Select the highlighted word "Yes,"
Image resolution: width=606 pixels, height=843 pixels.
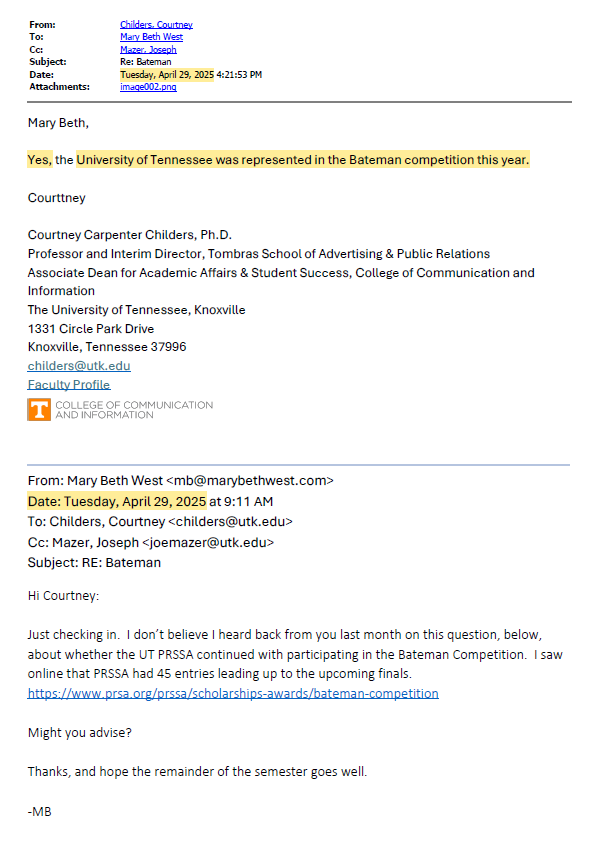(x=39, y=160)
